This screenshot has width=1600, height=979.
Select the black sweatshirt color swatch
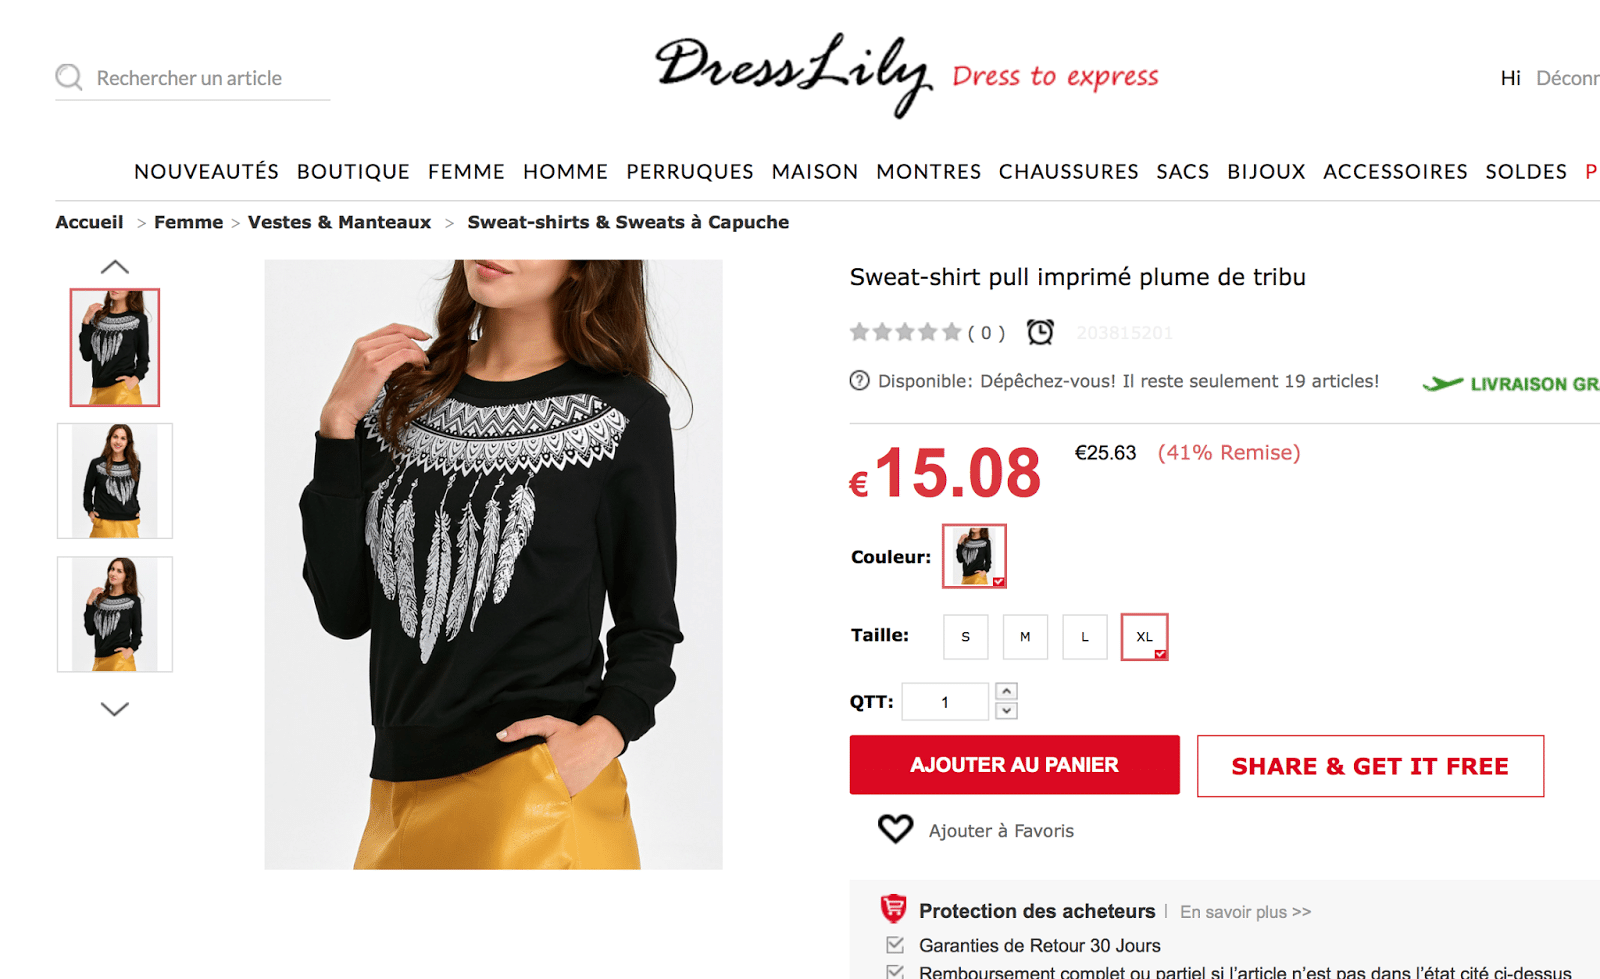tap(974, 556)
